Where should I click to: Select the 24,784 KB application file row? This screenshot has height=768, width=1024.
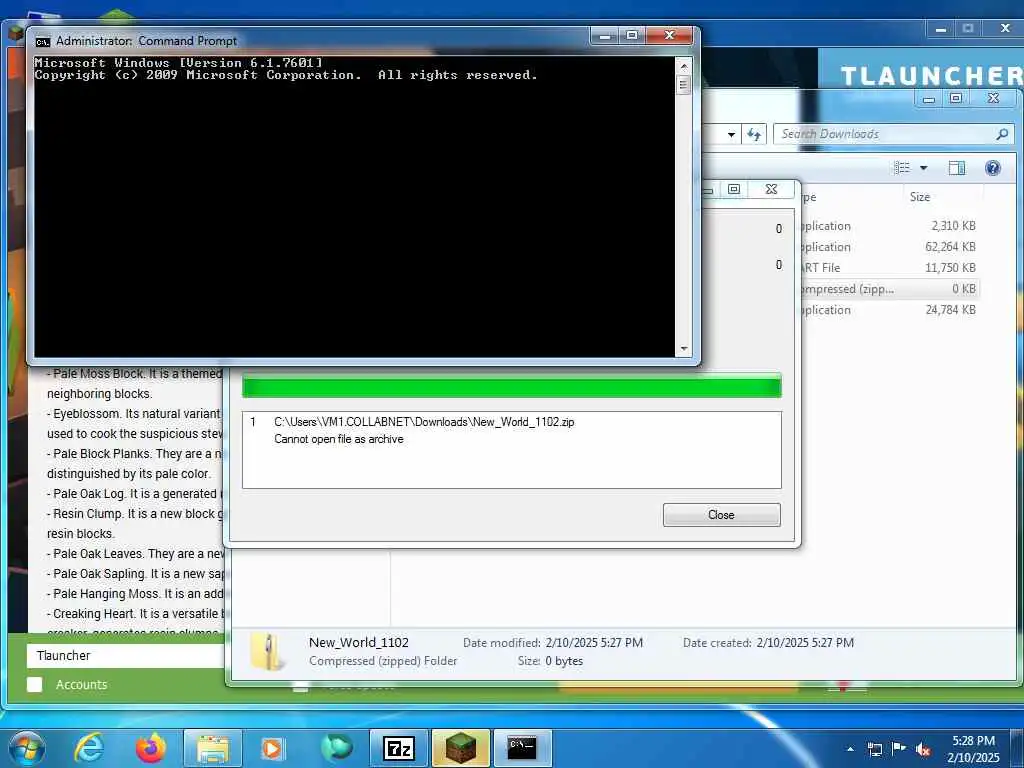coord(888,310)
